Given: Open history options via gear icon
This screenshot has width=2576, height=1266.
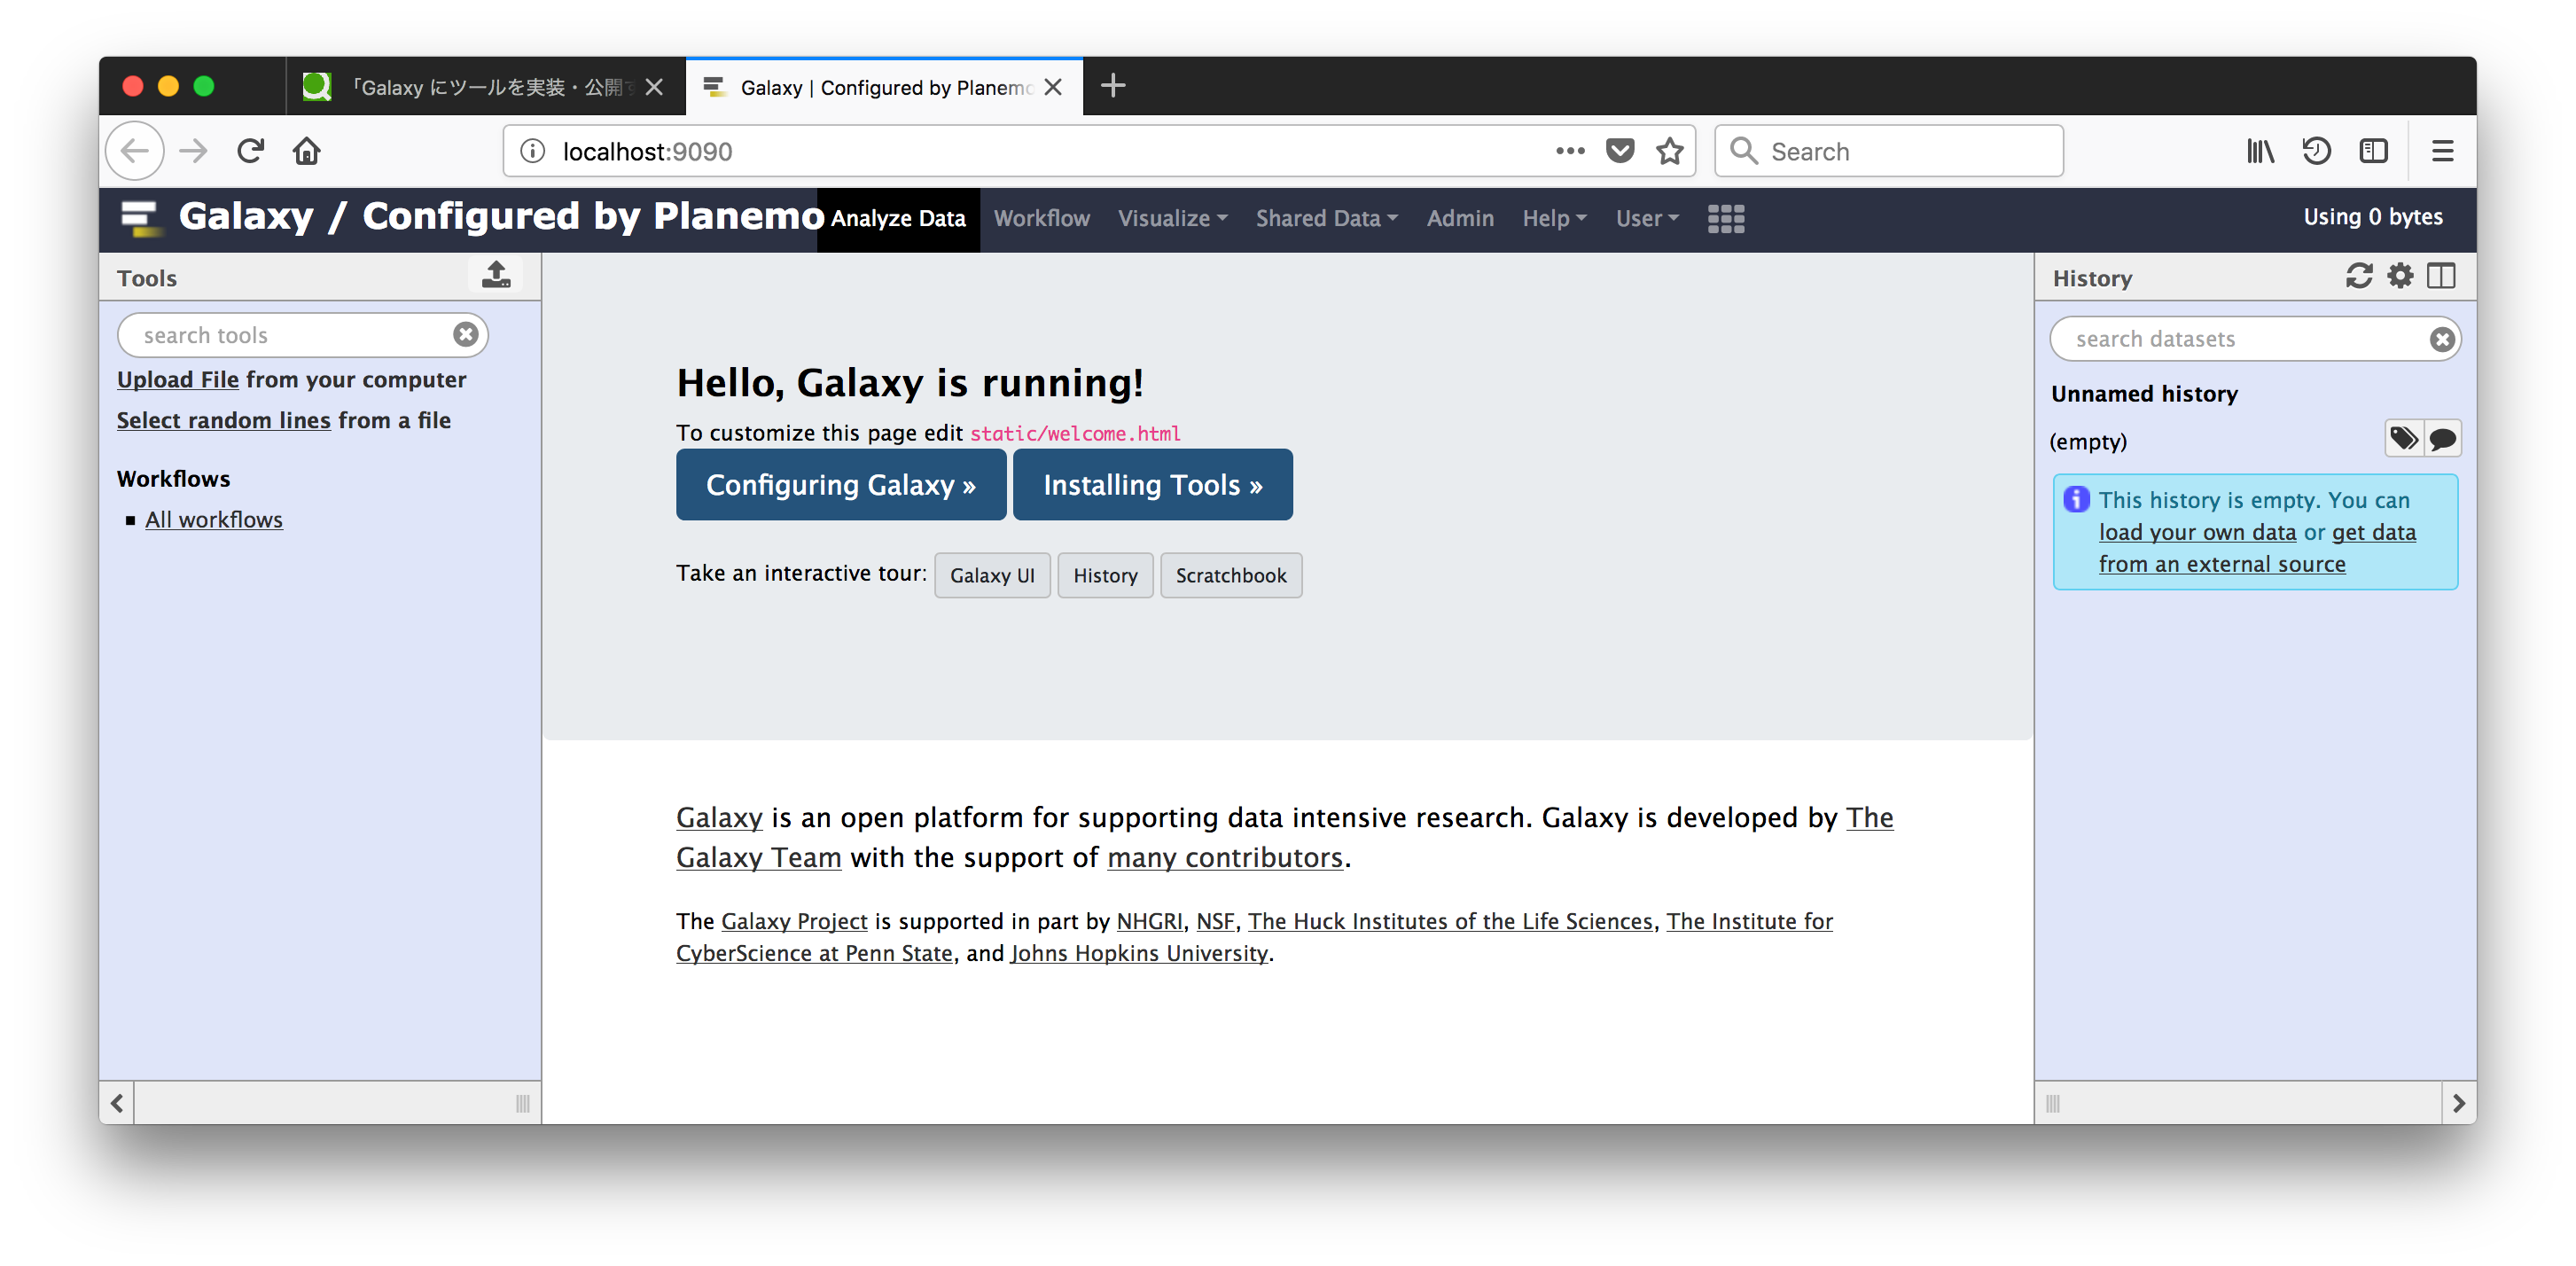Looking at the screenshot, I should click(x=2400, y=276).
